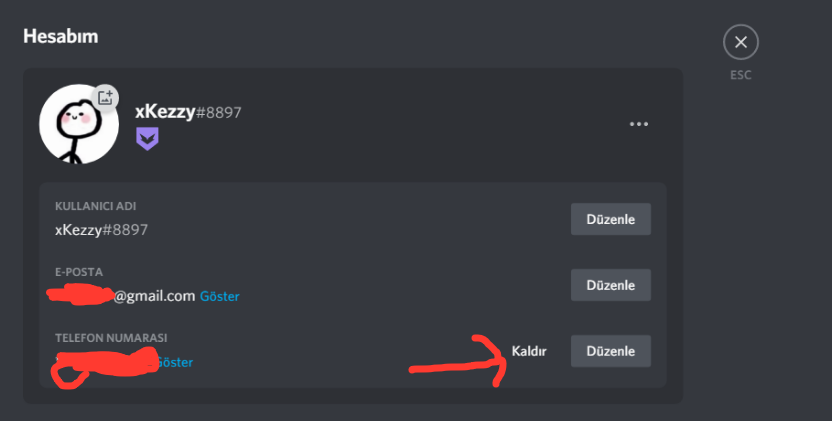Click the gmail.com email address text

[x=153, y=296]
